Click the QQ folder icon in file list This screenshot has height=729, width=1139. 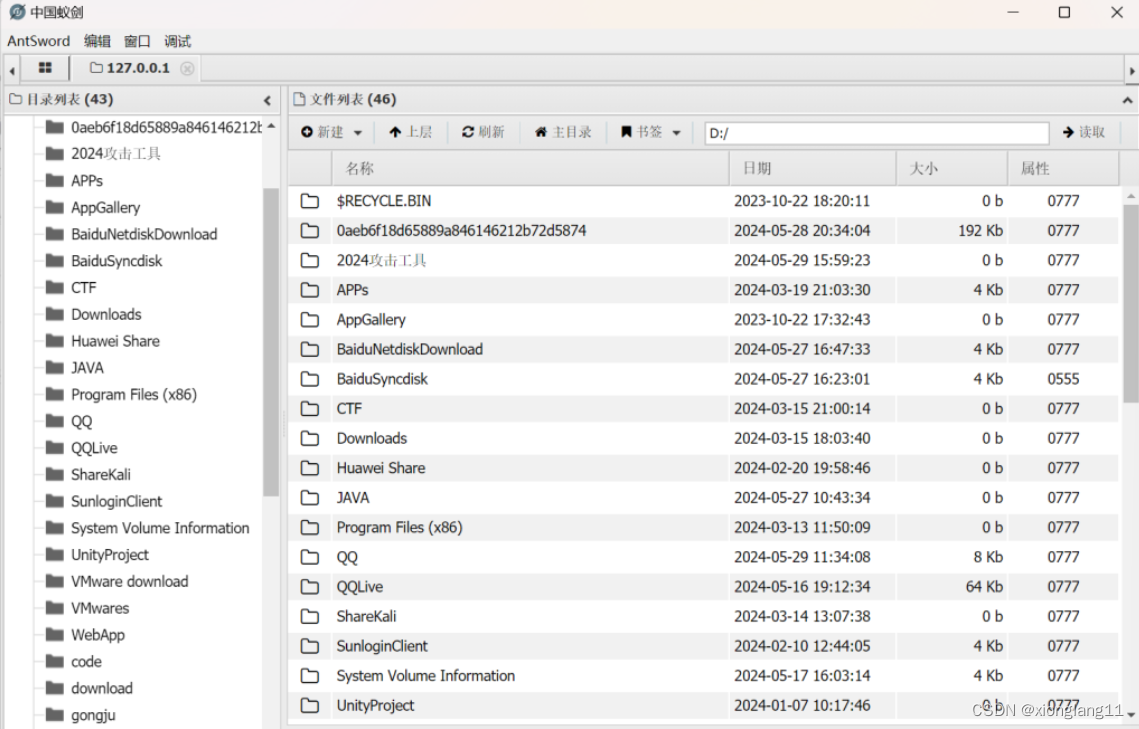pos(310,558)
